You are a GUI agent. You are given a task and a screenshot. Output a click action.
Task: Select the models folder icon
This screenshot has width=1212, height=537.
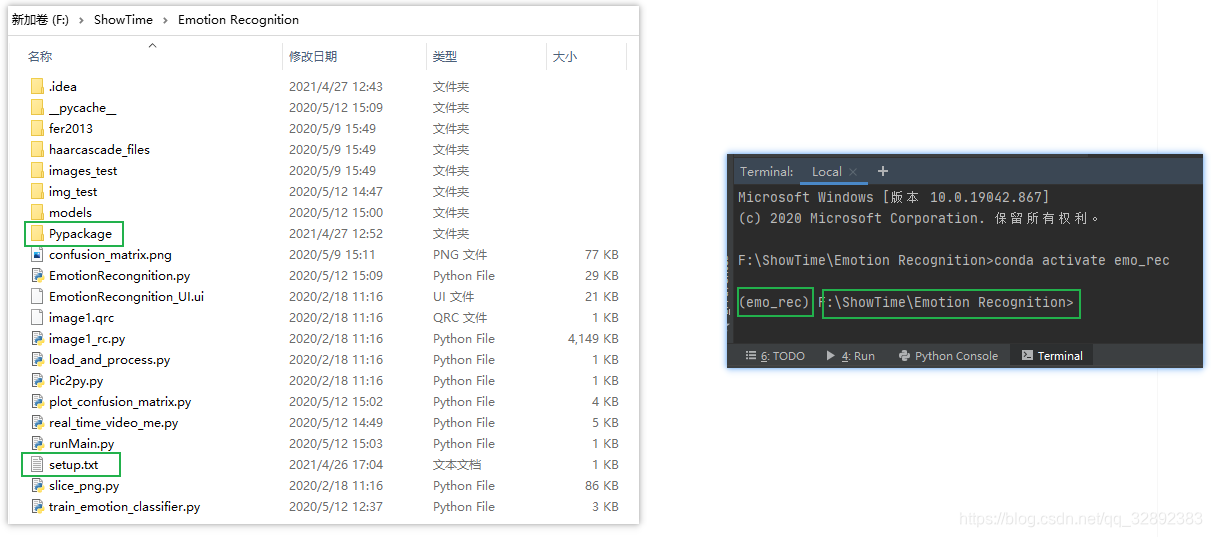click(37, 212)
